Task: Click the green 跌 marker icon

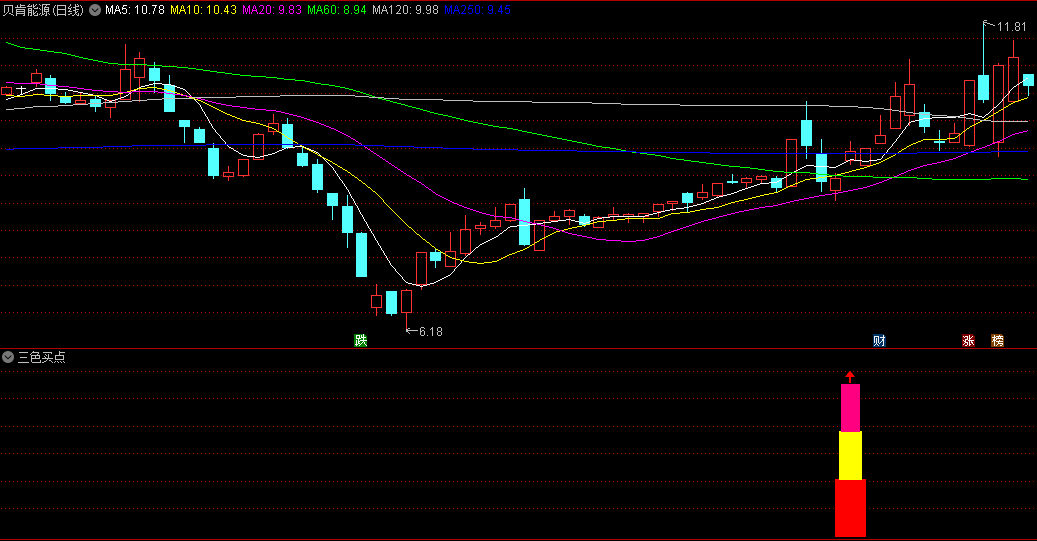Action: click(x=360, y=341)
